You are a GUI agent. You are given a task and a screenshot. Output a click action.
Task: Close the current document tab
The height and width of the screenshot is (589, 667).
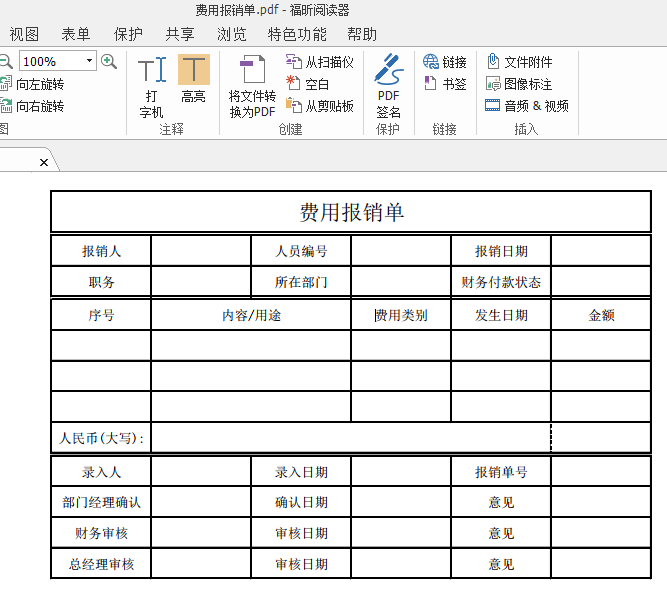(44, 162)
